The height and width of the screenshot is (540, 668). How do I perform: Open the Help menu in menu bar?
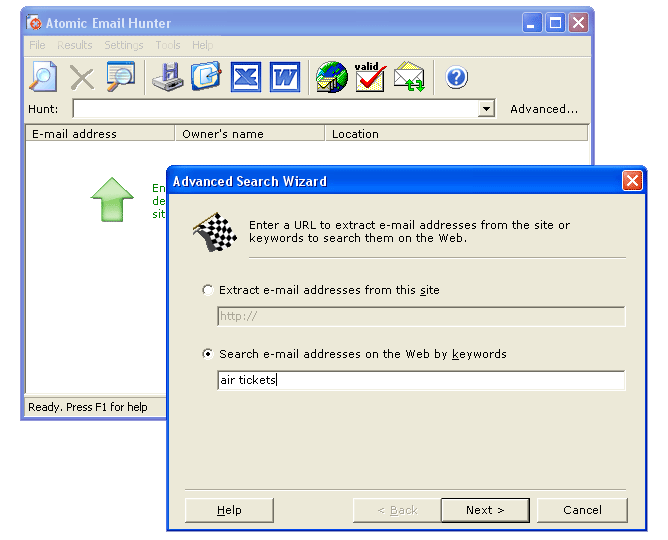202,45
